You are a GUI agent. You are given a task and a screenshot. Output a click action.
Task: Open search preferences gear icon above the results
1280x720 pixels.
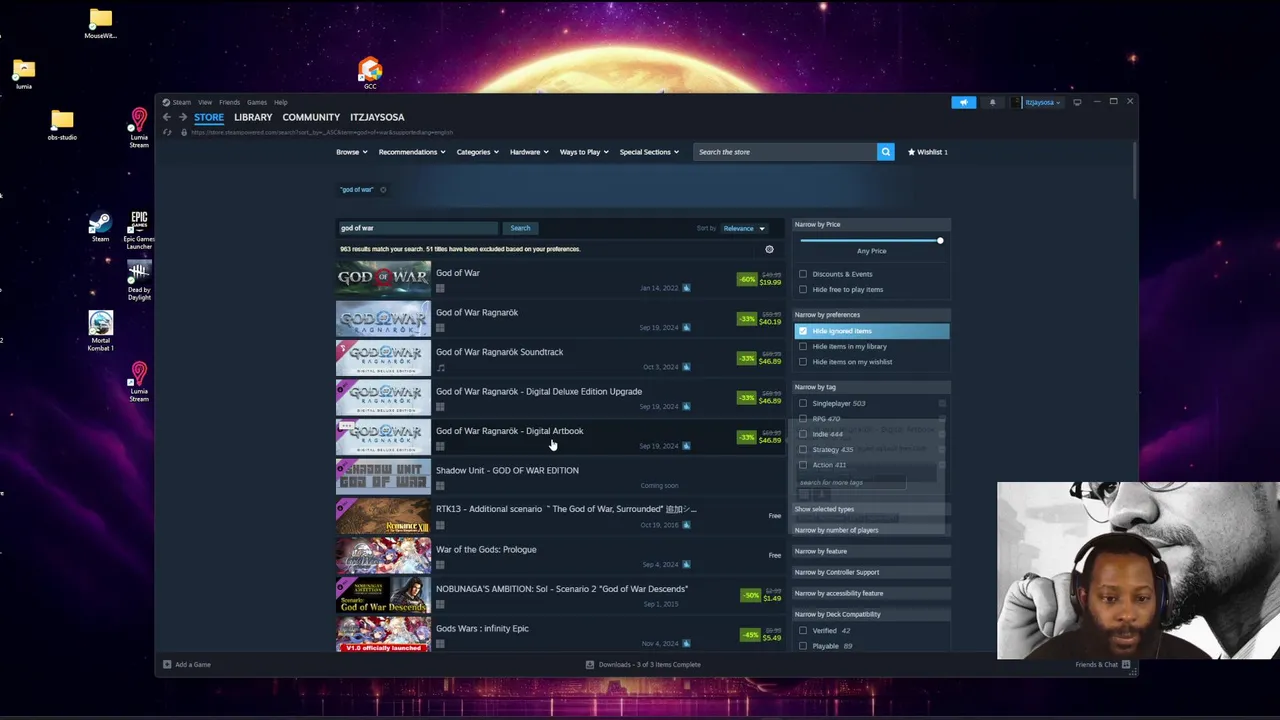769,249
